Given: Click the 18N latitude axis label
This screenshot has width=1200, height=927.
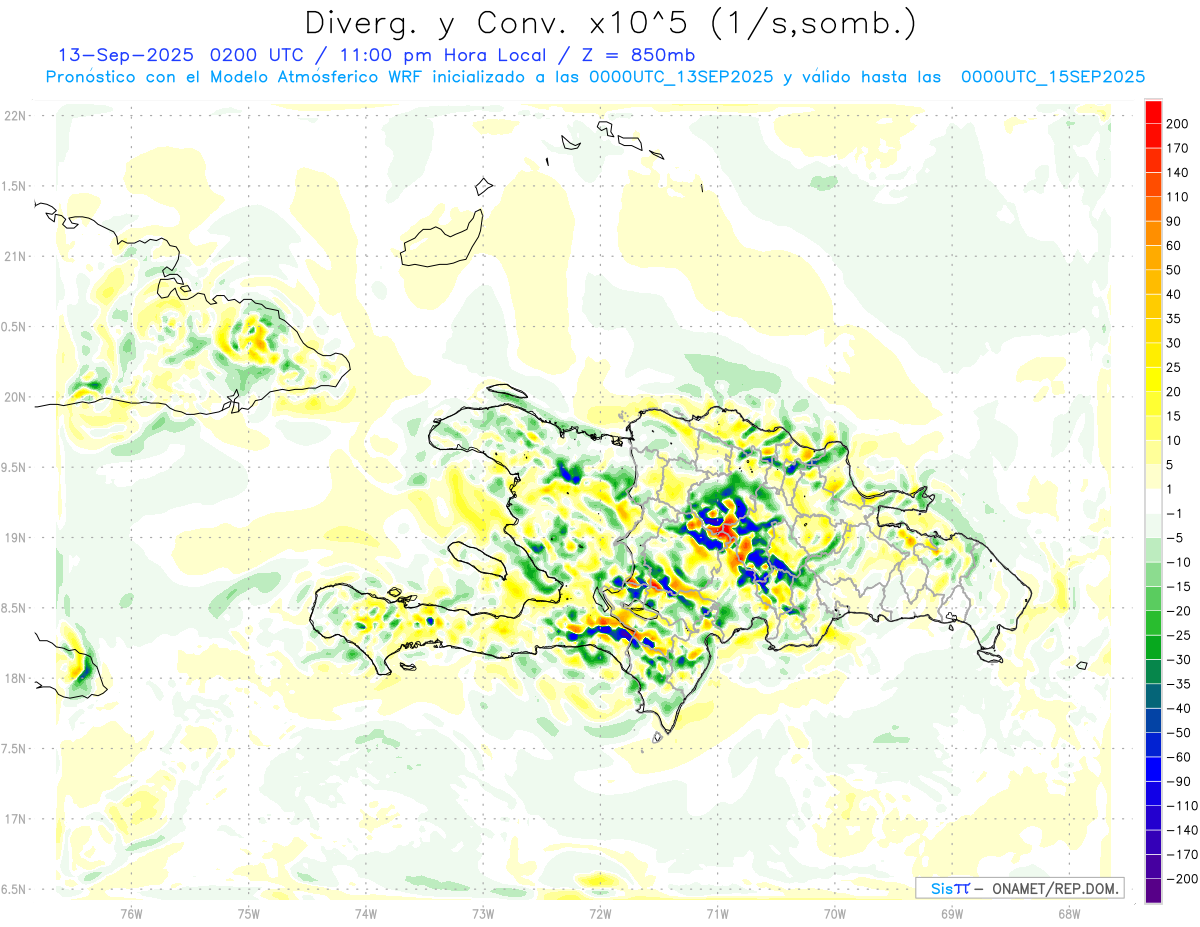Looking at the screenshot, I should coord(15,678).
